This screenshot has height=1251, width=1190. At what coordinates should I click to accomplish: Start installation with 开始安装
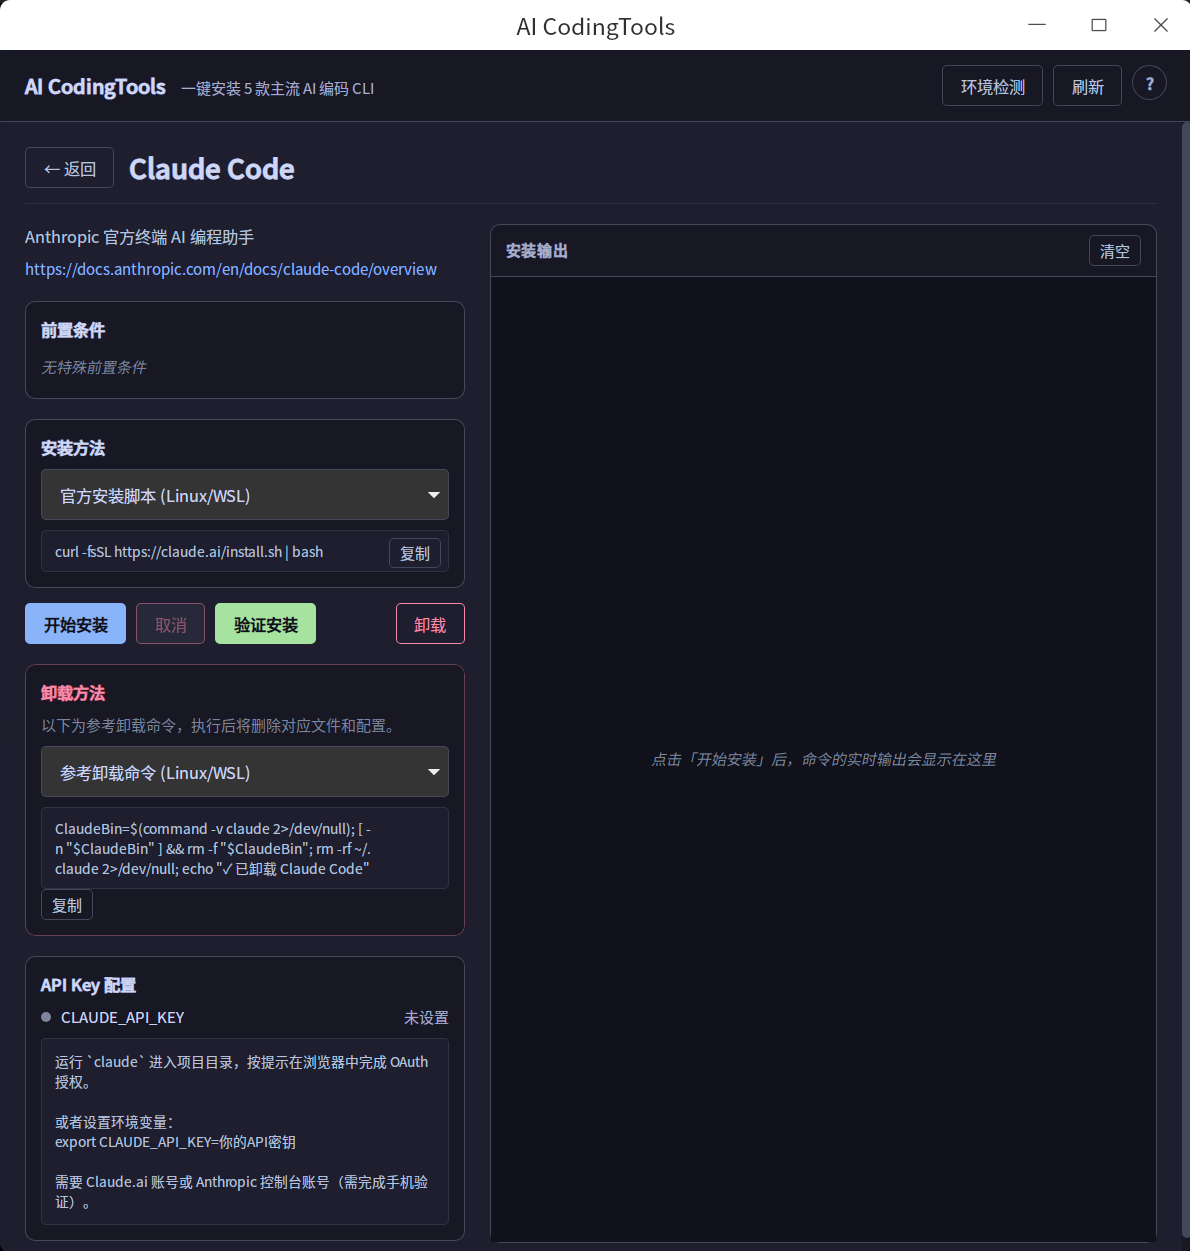click(75, 624)
